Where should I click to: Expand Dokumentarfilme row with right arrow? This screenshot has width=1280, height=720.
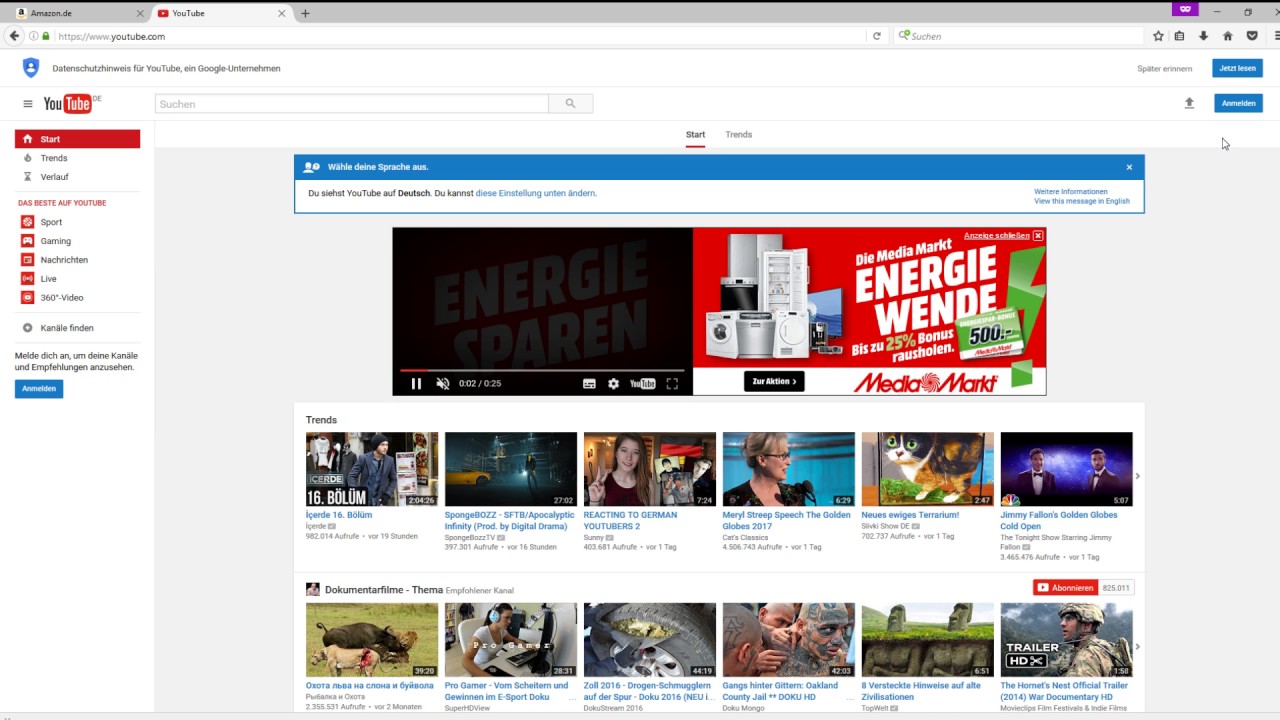click(x=1138, y=646)
